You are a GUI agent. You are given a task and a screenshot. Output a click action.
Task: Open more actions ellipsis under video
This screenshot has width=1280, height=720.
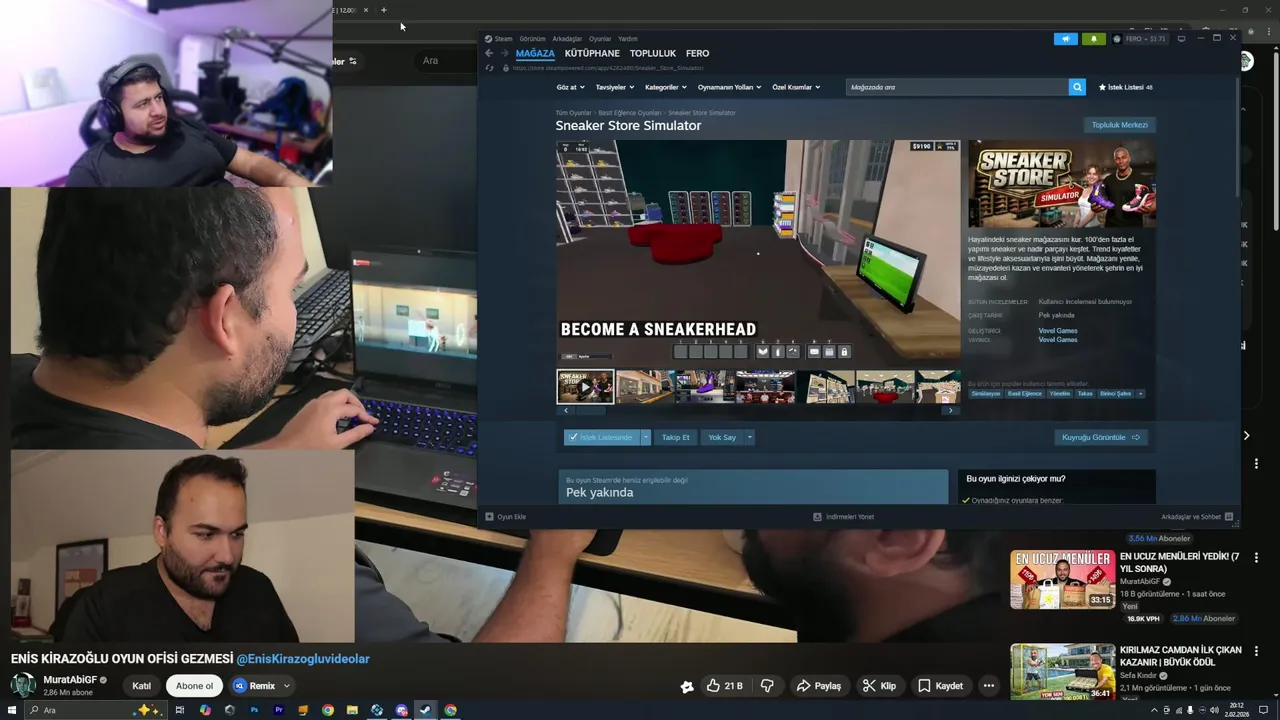[x=989, y=686]
